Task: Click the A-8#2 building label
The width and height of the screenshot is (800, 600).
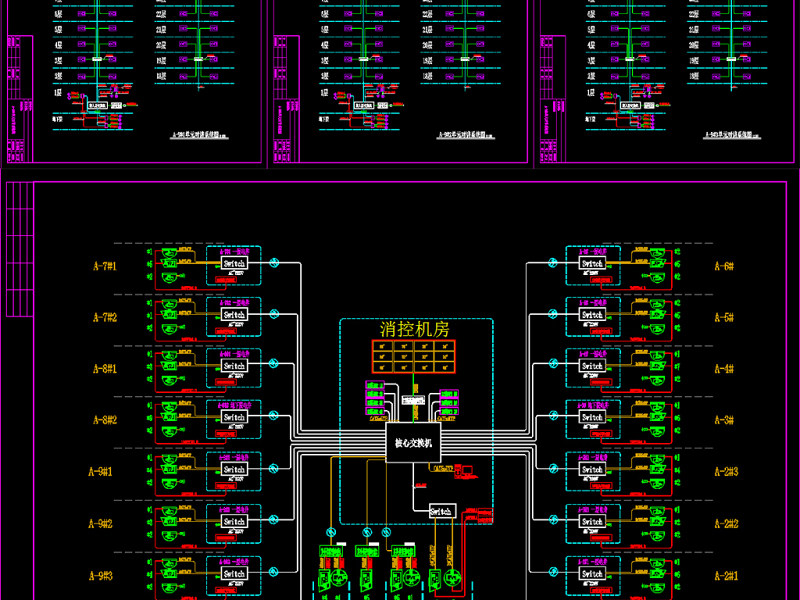Action: pyautogui.click(x=105, y=420)
